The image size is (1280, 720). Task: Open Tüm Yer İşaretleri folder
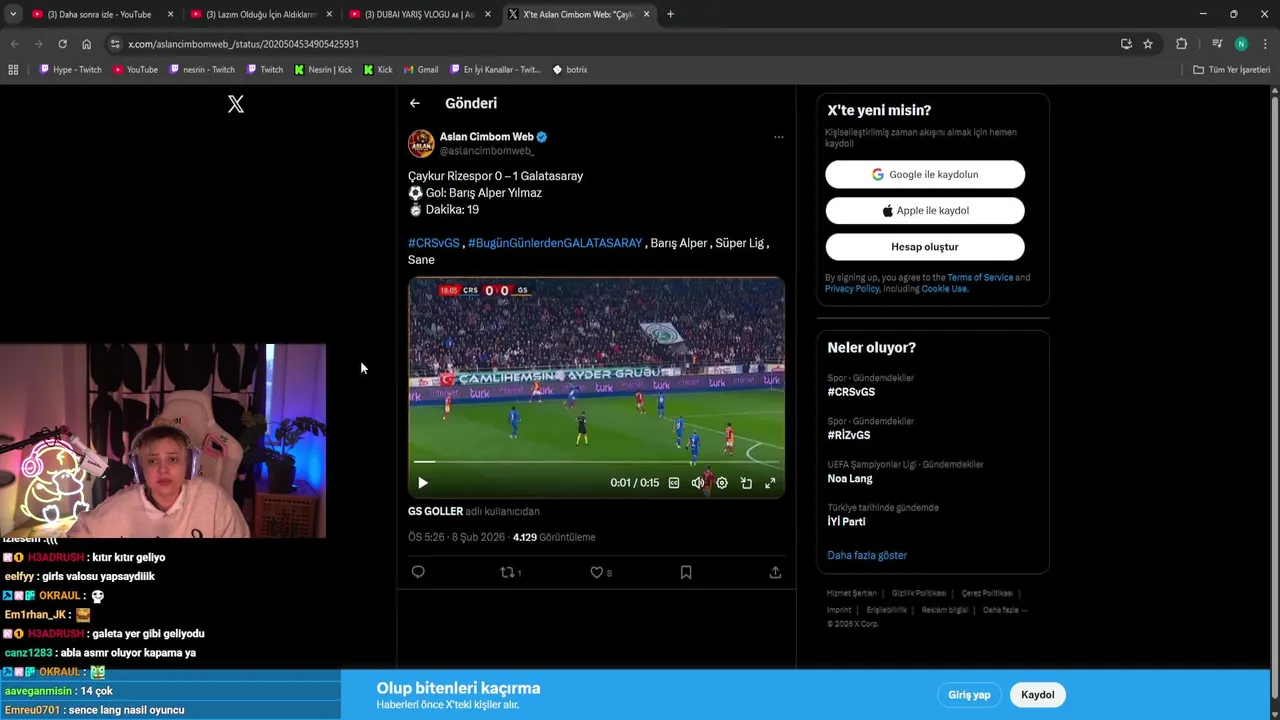tap(1231, 70)
